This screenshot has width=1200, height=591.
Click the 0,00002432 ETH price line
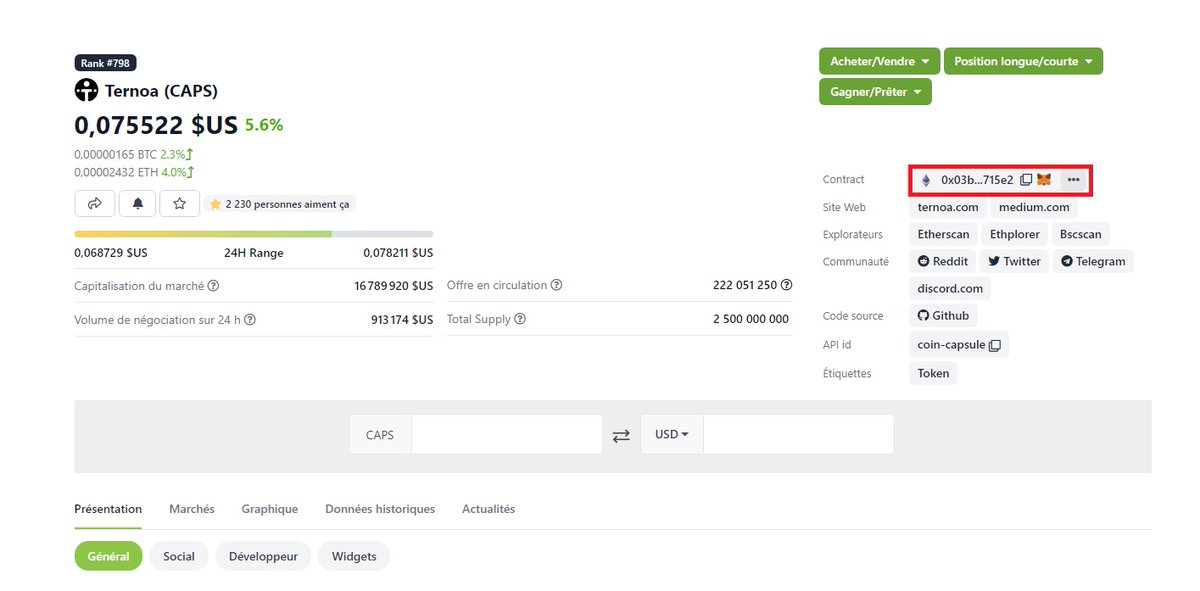(x=134, y=171)
